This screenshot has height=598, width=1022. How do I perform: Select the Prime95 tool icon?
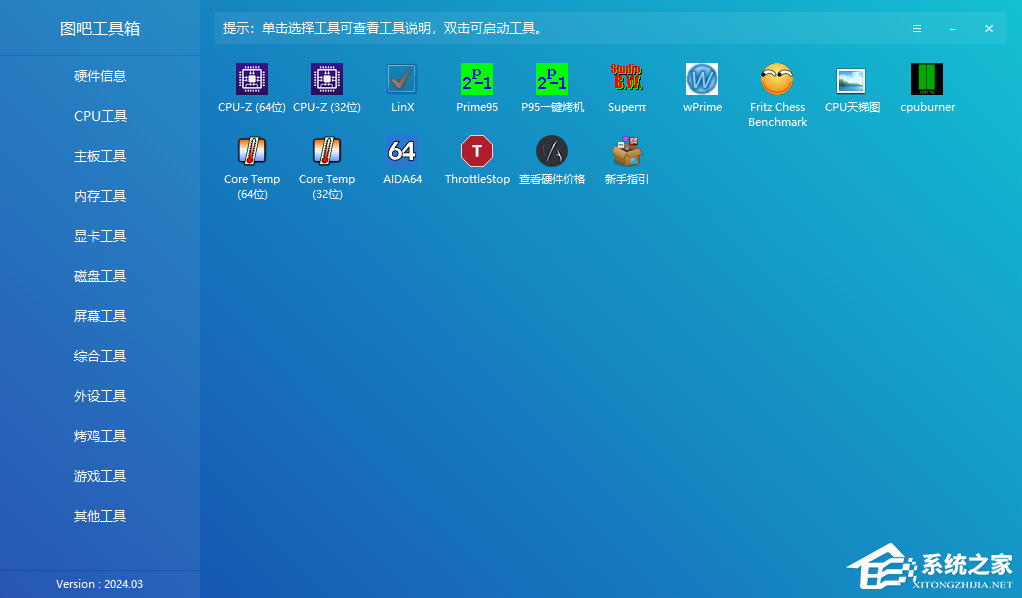pos(477,79)
